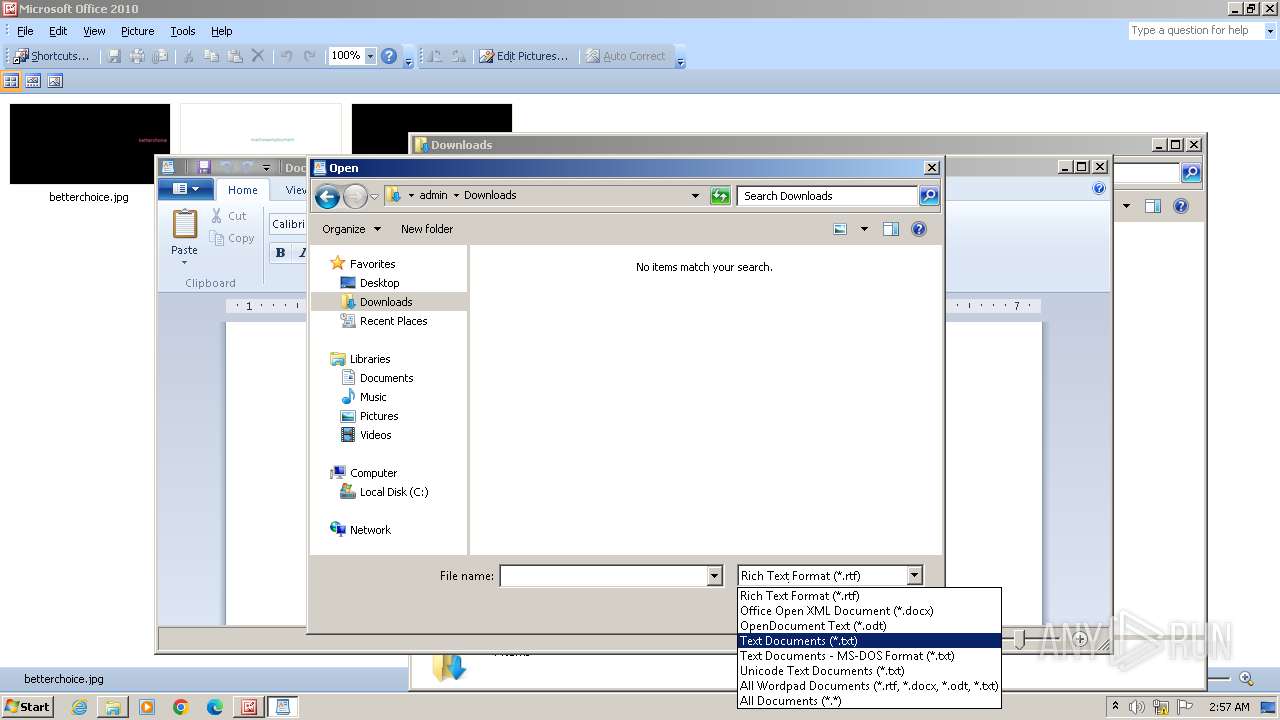Click the File name input field
Screen dimensions: 1280x720
click(604, 575)
